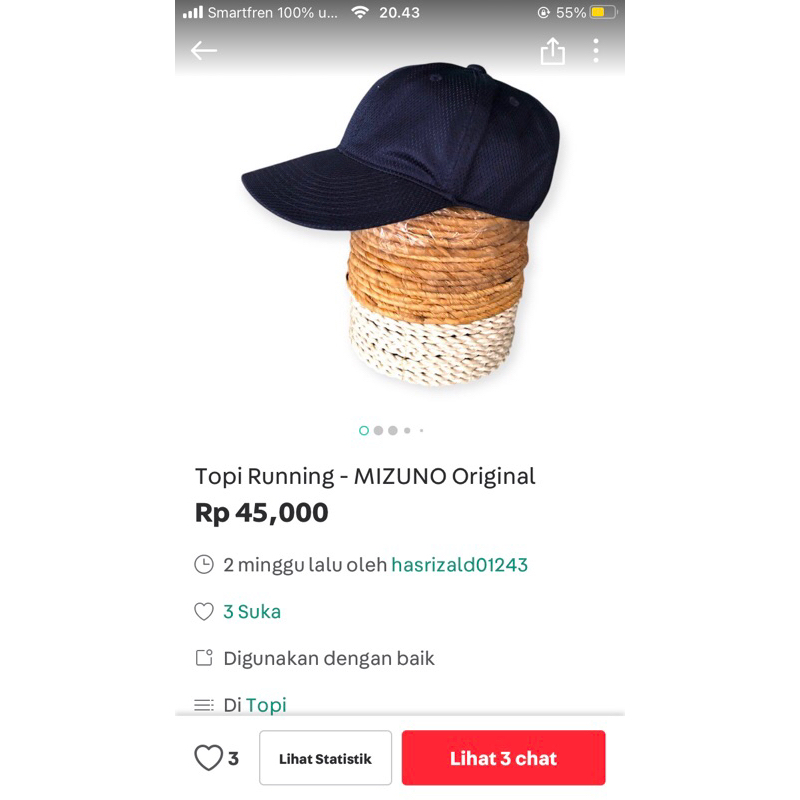
Task: Select the second carousel dot
Action: [379, 429]
